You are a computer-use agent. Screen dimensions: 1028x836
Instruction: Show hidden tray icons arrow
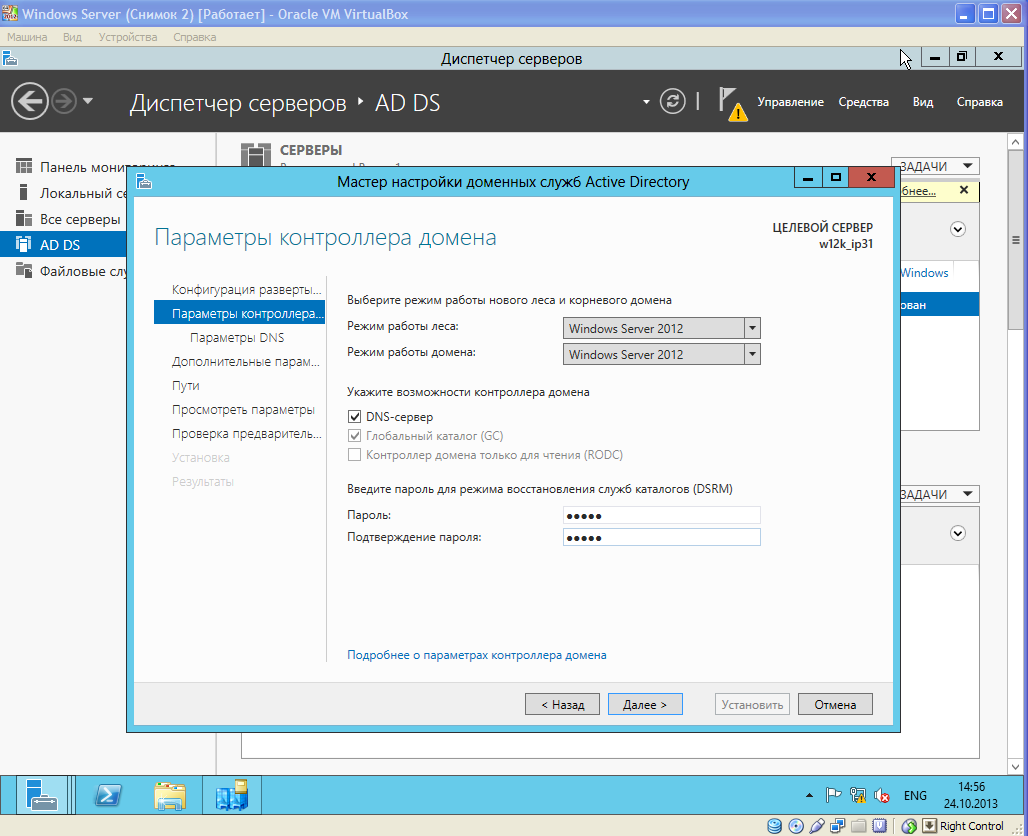809,795
